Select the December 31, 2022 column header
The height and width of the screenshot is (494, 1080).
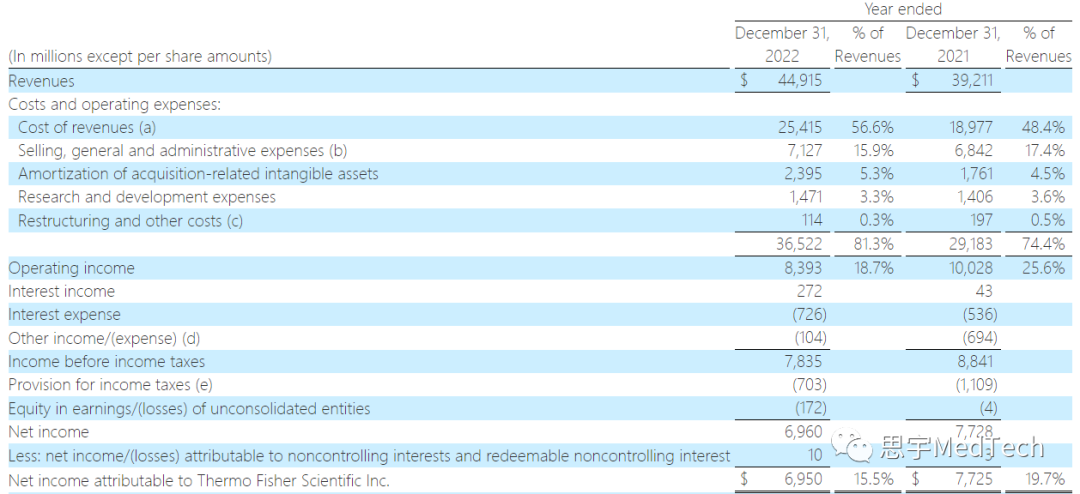click(782, 45)
